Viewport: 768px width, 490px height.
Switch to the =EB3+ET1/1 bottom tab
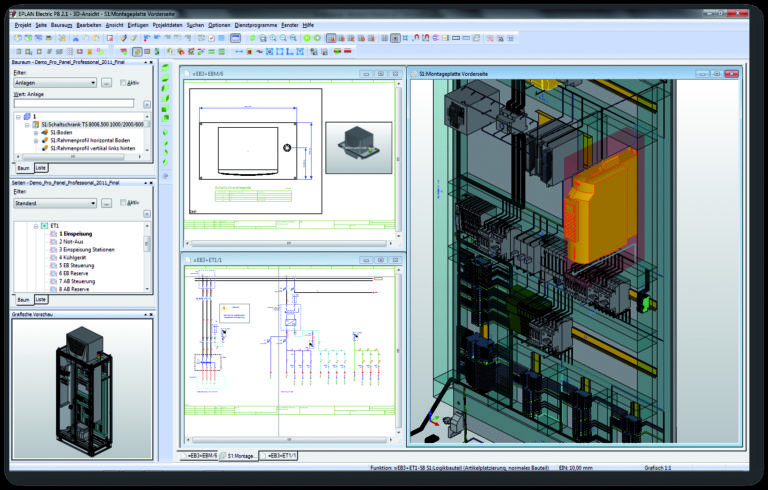278,456
